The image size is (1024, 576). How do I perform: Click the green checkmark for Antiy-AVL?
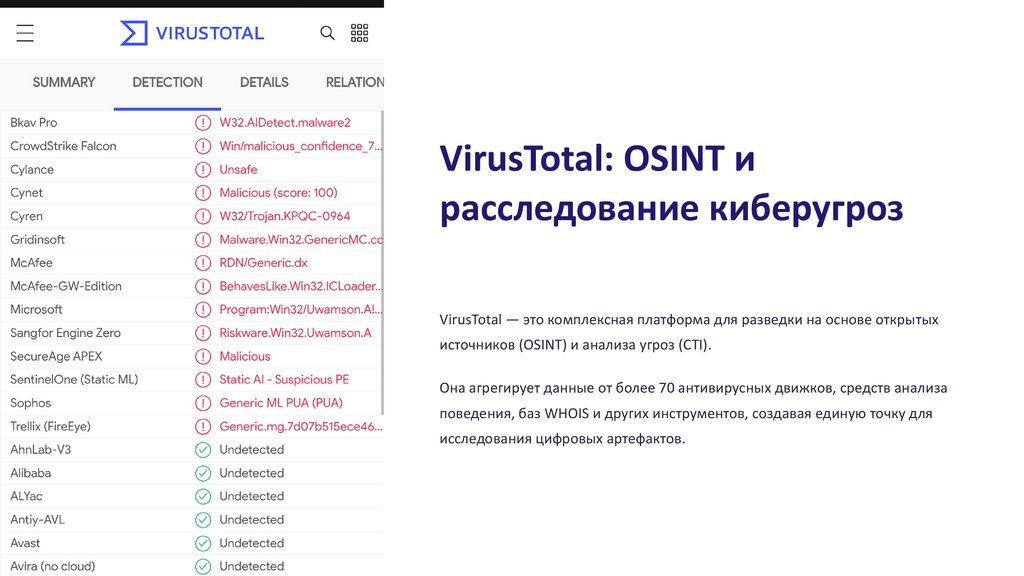[x=203, y=520]
